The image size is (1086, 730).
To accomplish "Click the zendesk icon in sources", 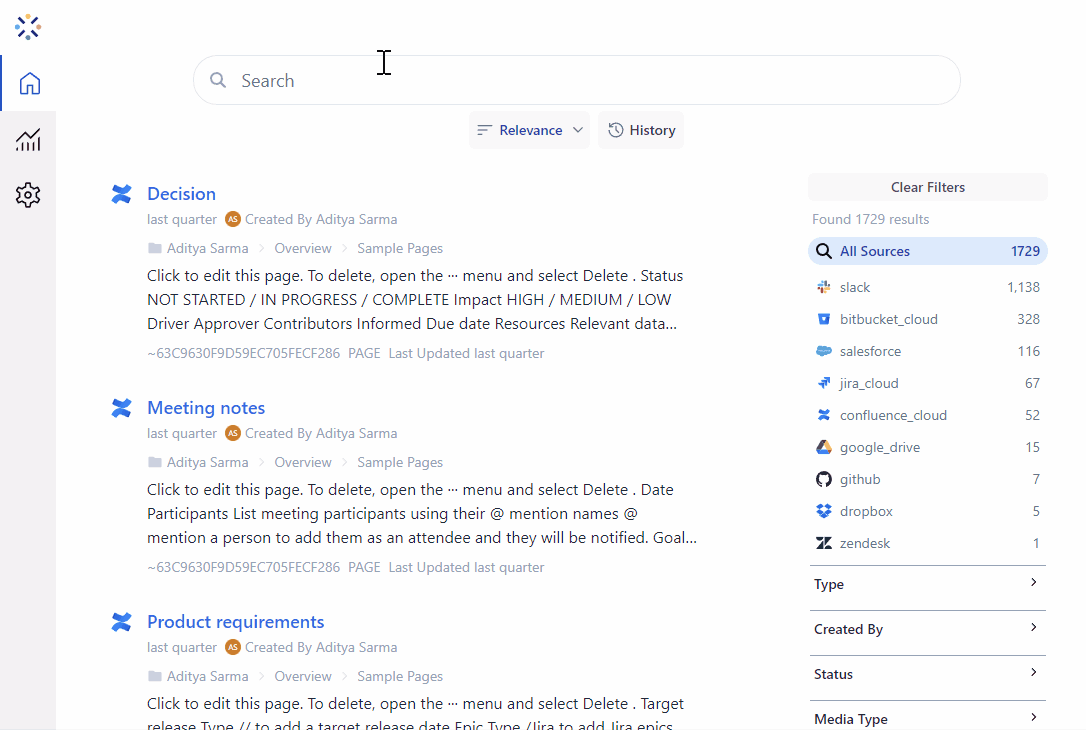I will coord(824,543).
